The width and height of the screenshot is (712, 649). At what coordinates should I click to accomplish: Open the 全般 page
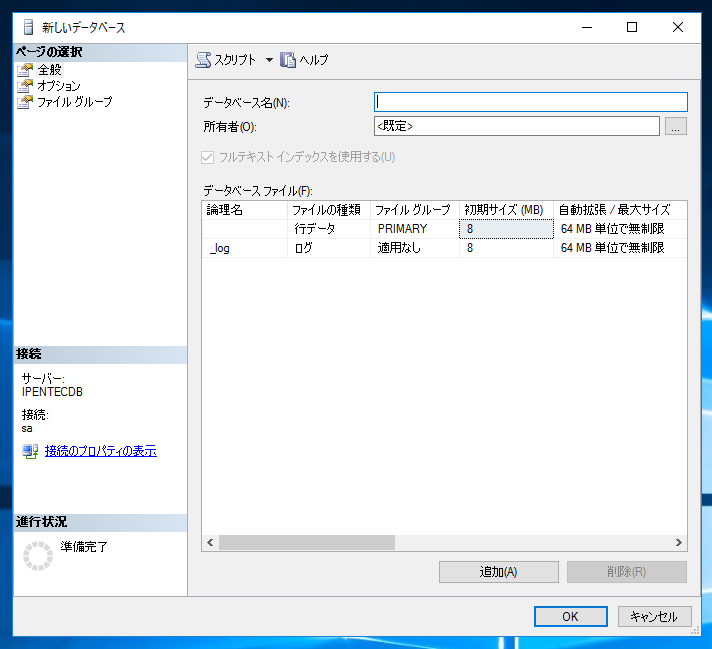click(49, 70)
